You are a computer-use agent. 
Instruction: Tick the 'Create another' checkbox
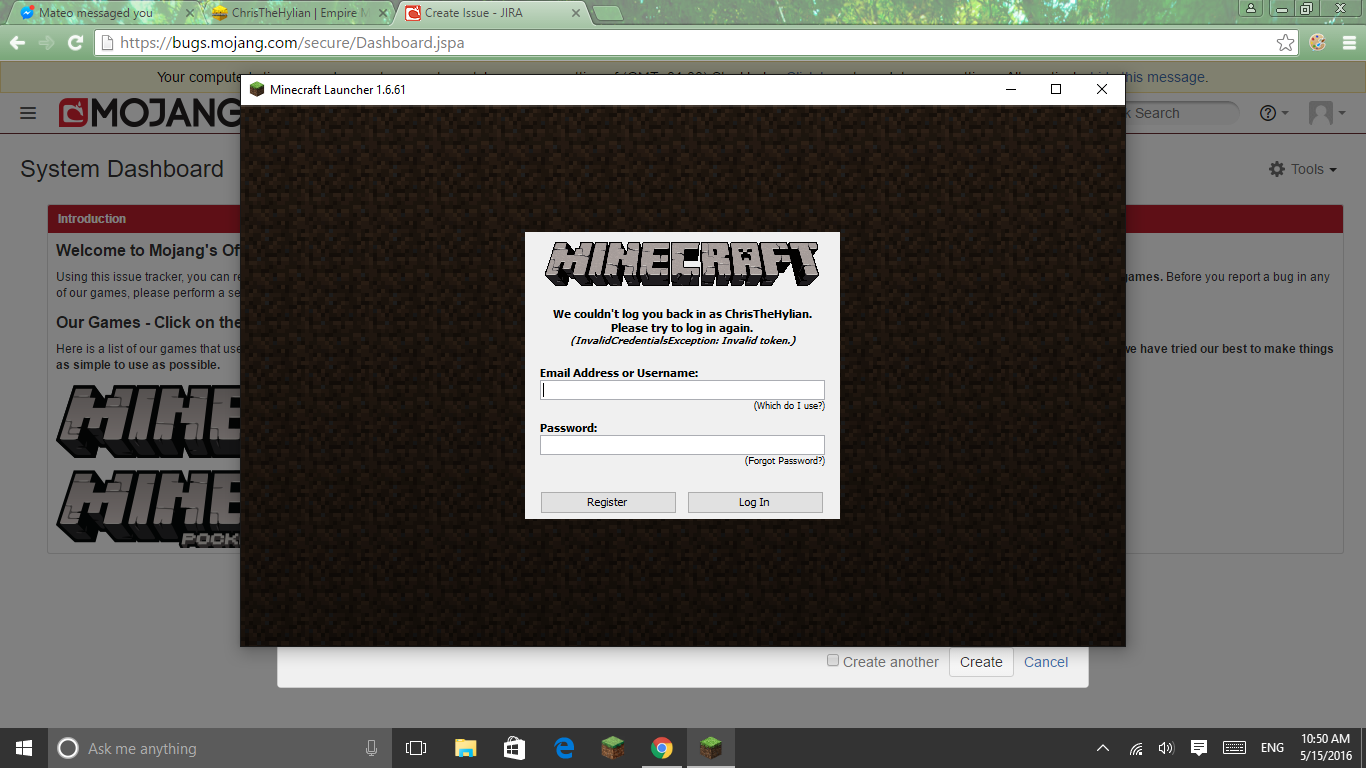(x=833, y=661)
